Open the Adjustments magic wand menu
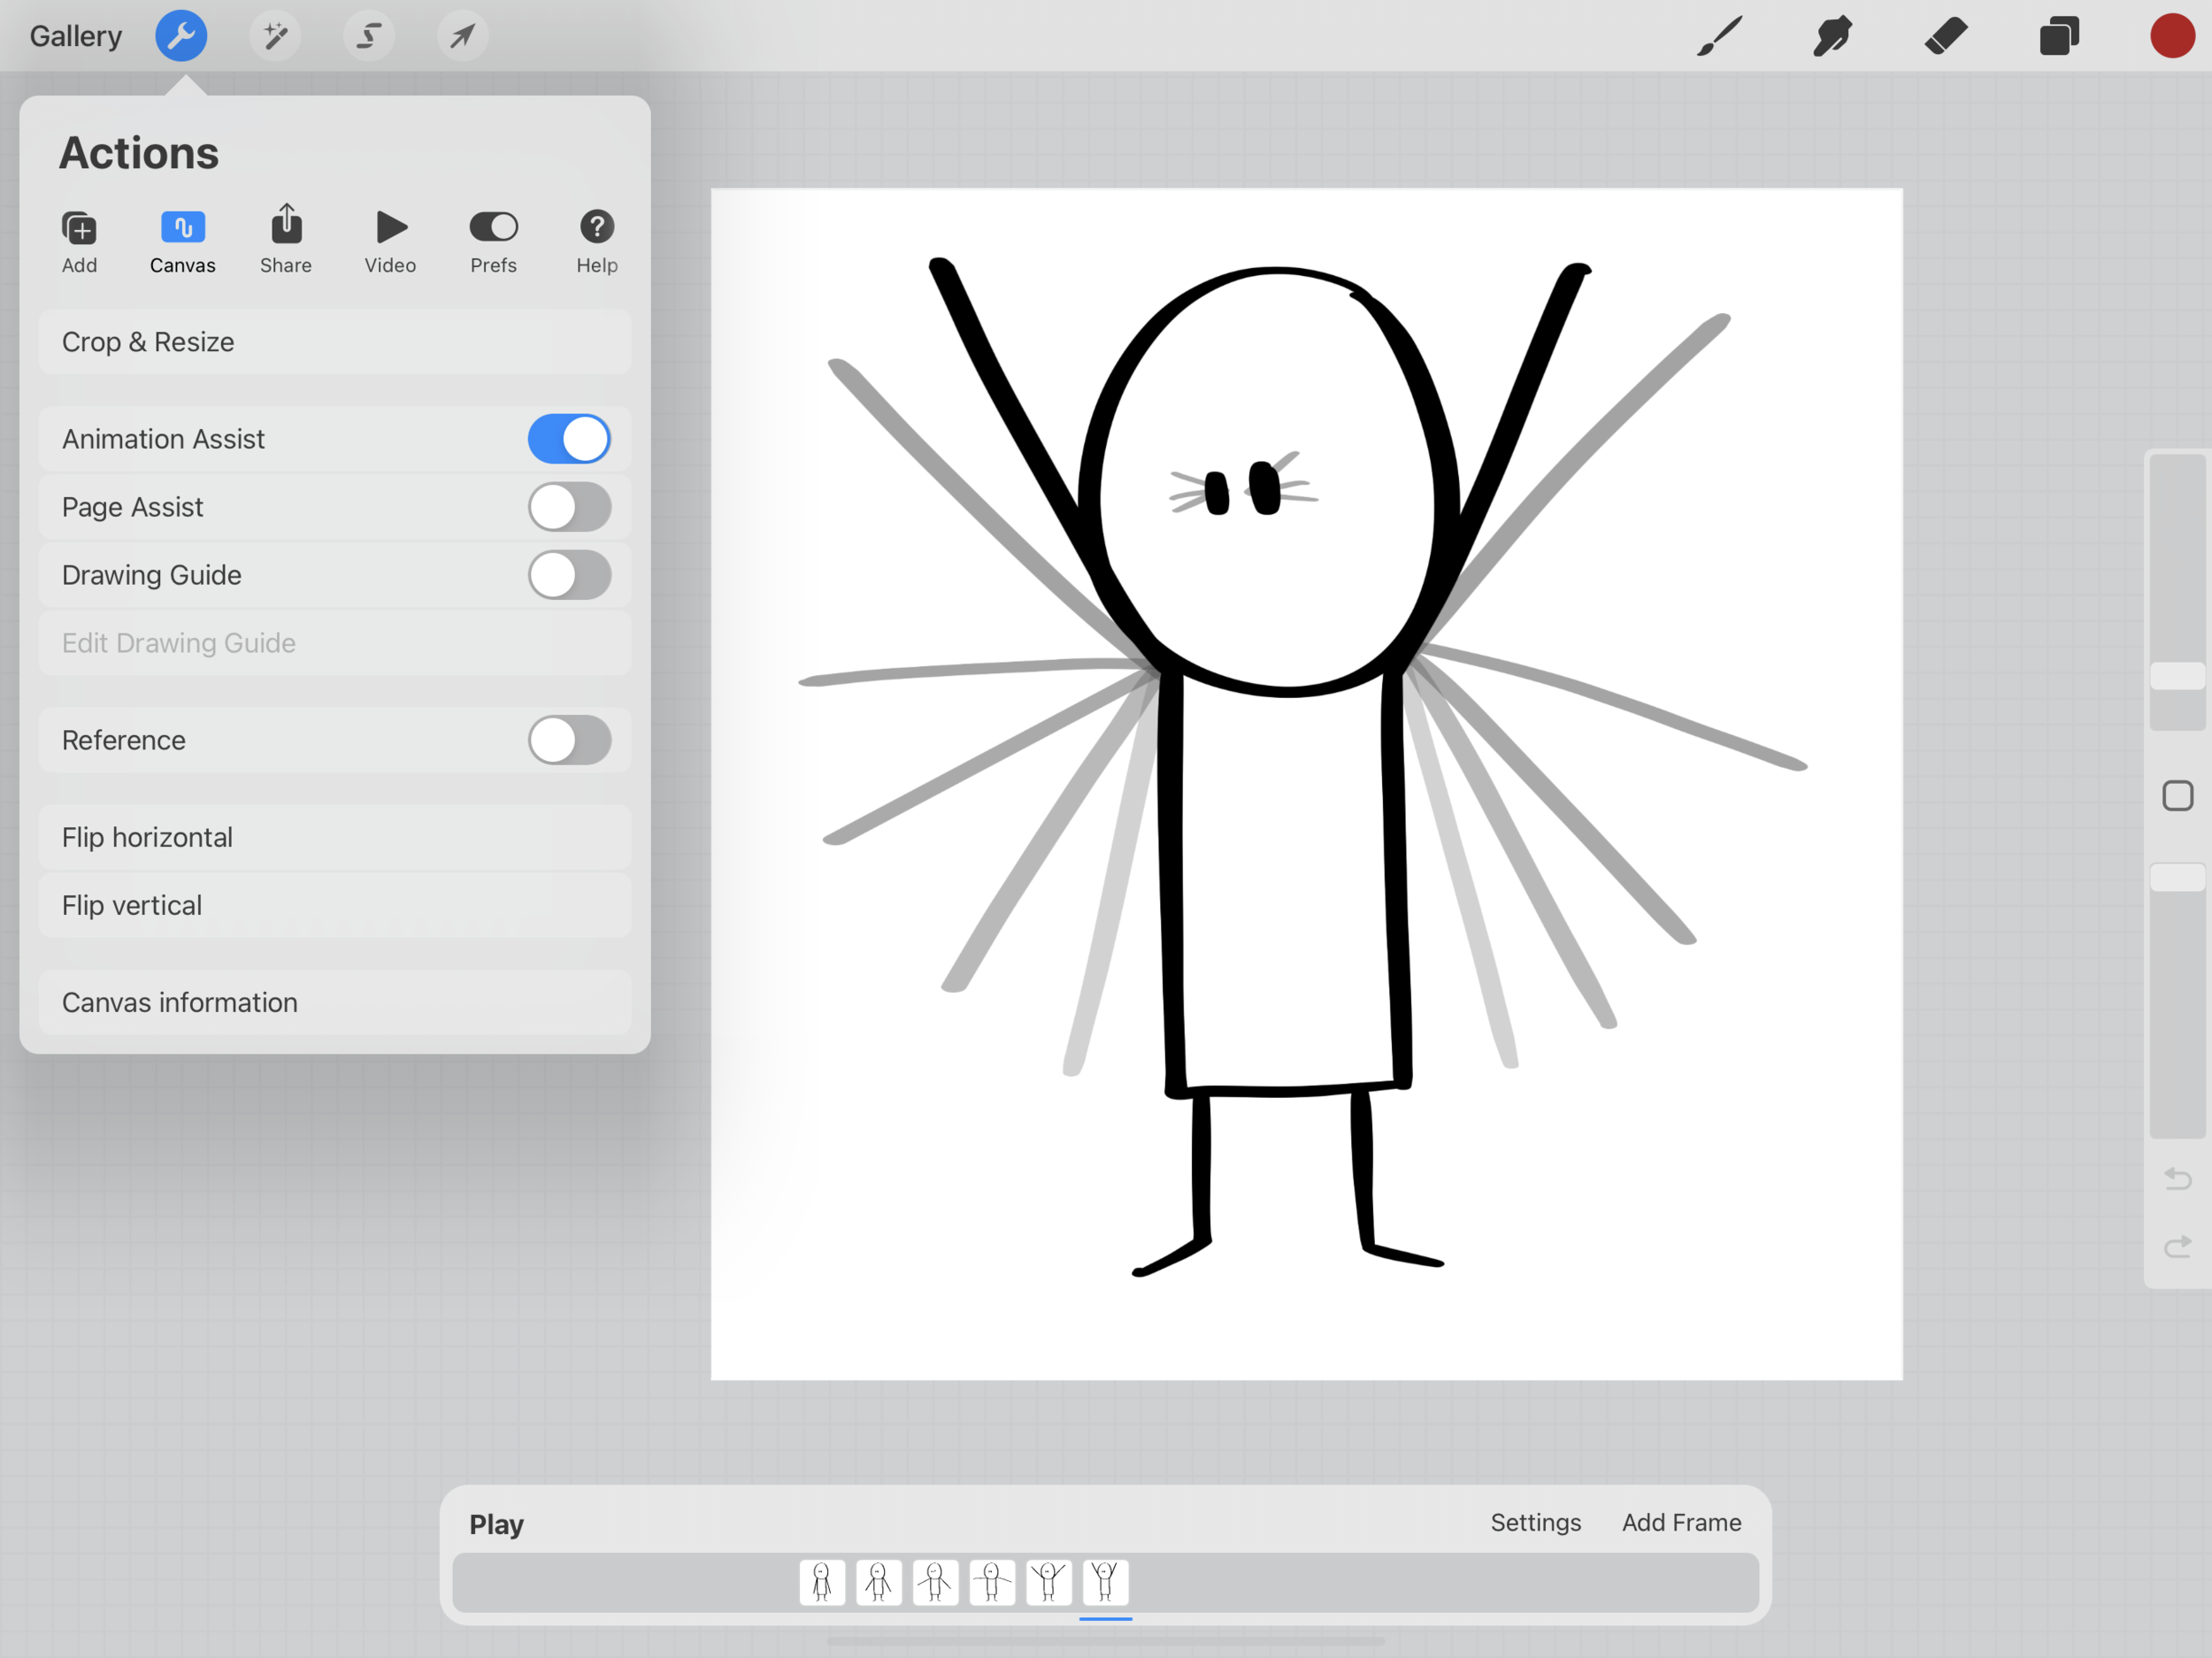The height and width of the screenshot is (1658, 2212). coord(275,36)
